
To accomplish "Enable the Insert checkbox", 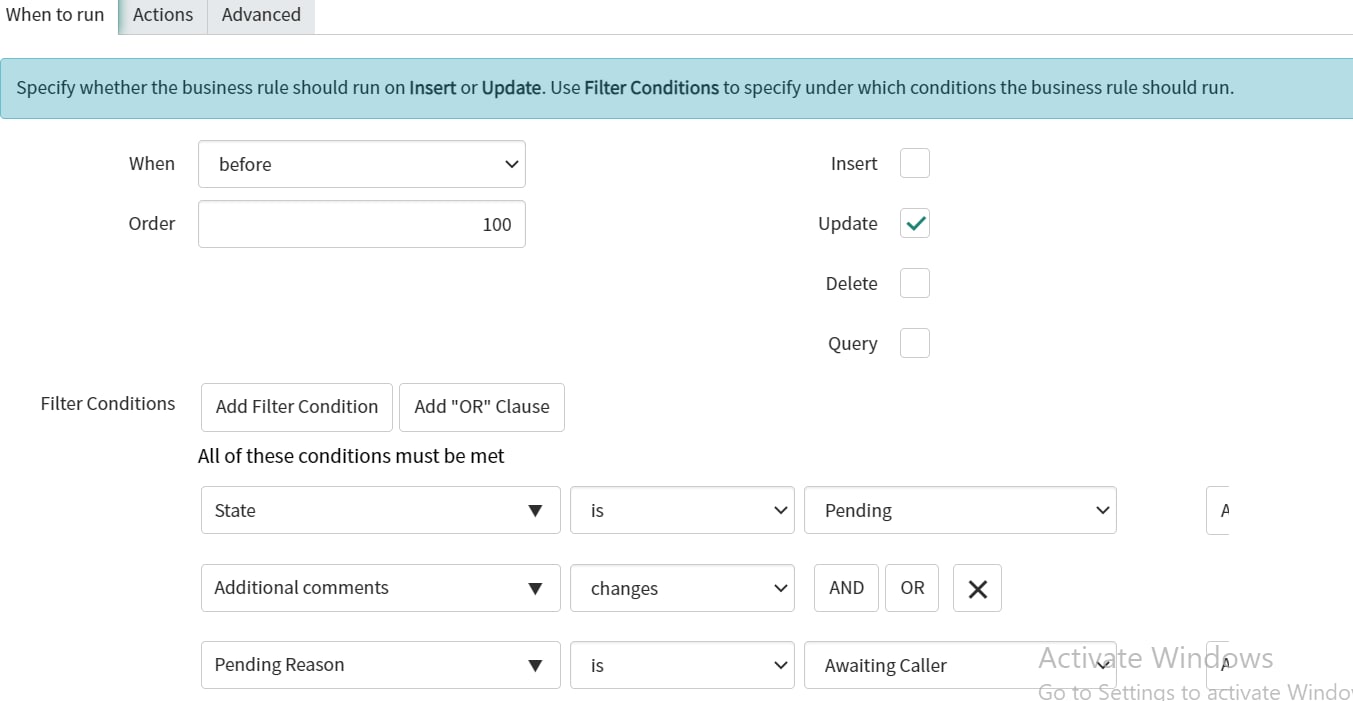I will click(x=914, y=163).
